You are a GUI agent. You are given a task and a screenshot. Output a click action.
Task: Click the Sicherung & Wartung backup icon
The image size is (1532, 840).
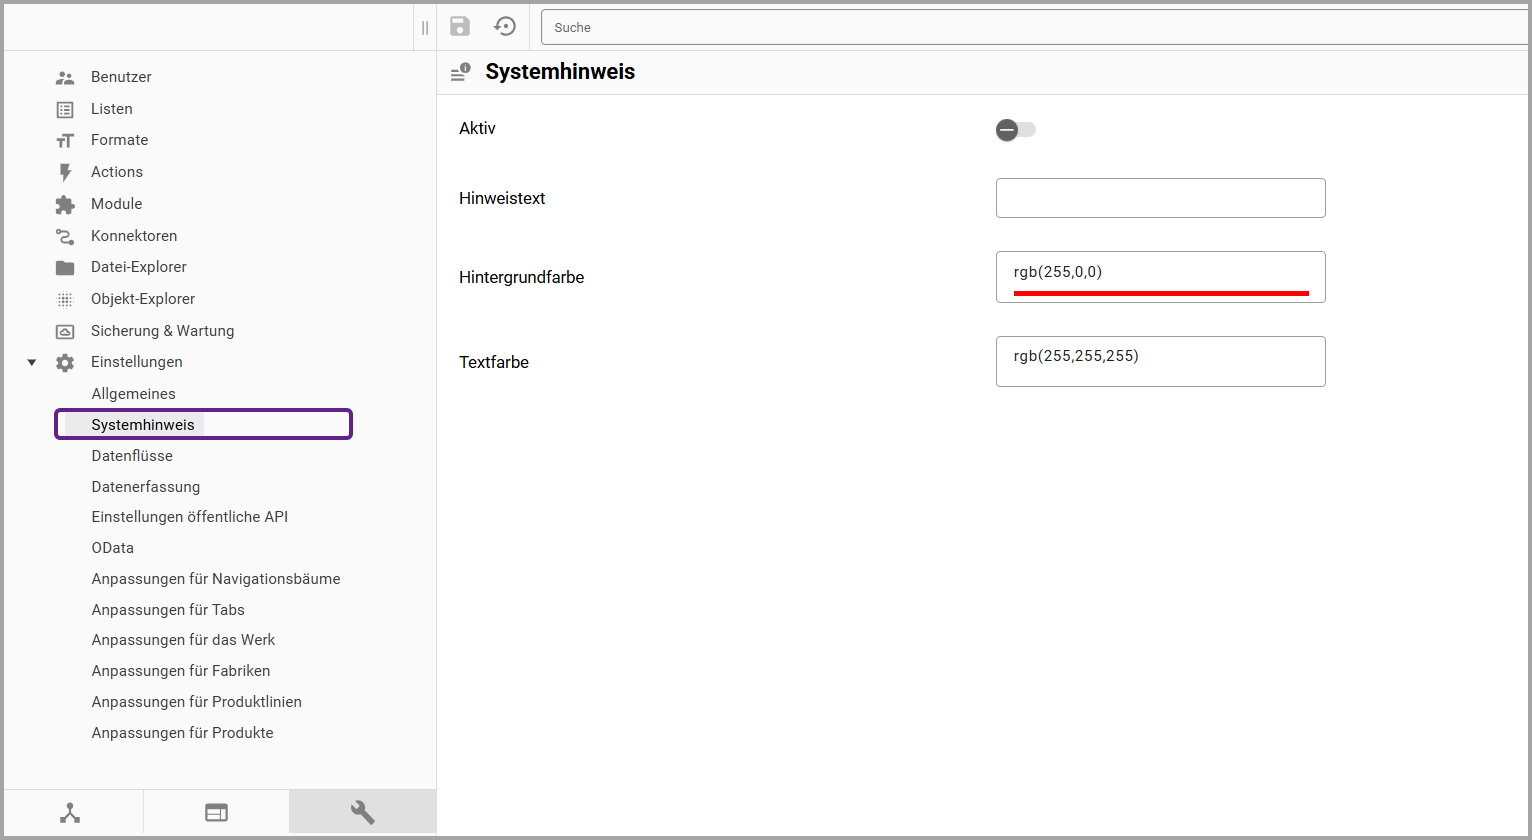point(65,332)
